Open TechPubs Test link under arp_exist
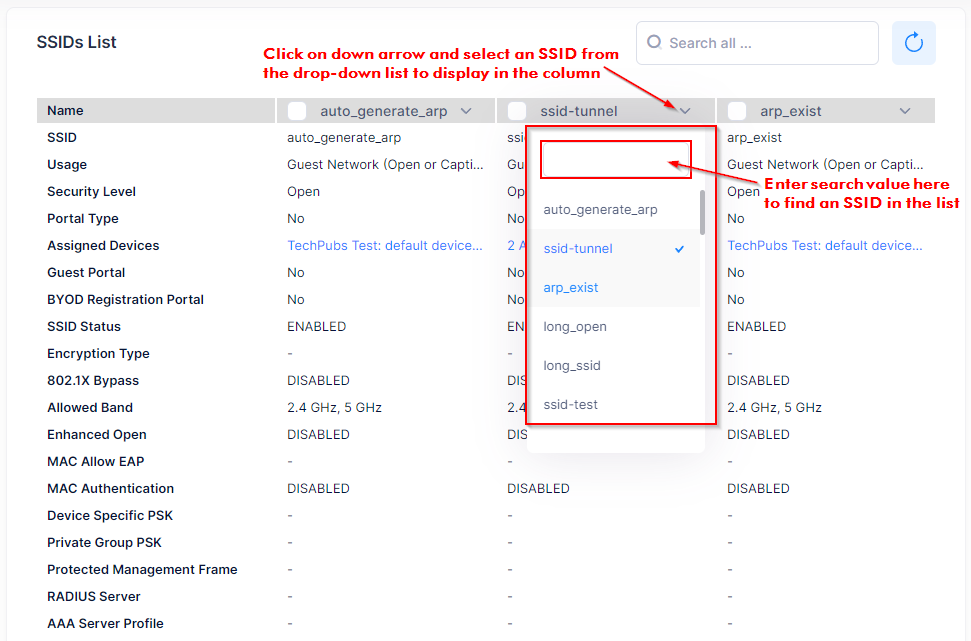971x641 pixels. coord(824,246)
